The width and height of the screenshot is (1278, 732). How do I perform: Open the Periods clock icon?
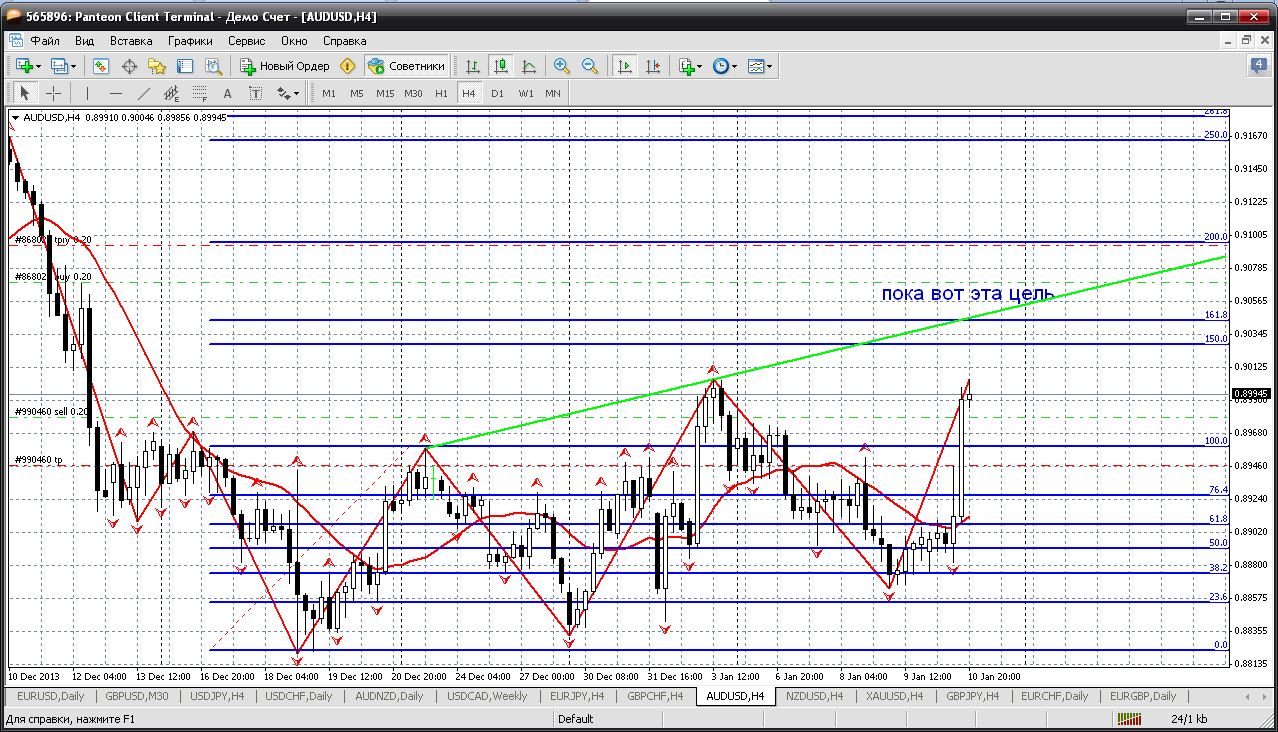coord(720,66)
